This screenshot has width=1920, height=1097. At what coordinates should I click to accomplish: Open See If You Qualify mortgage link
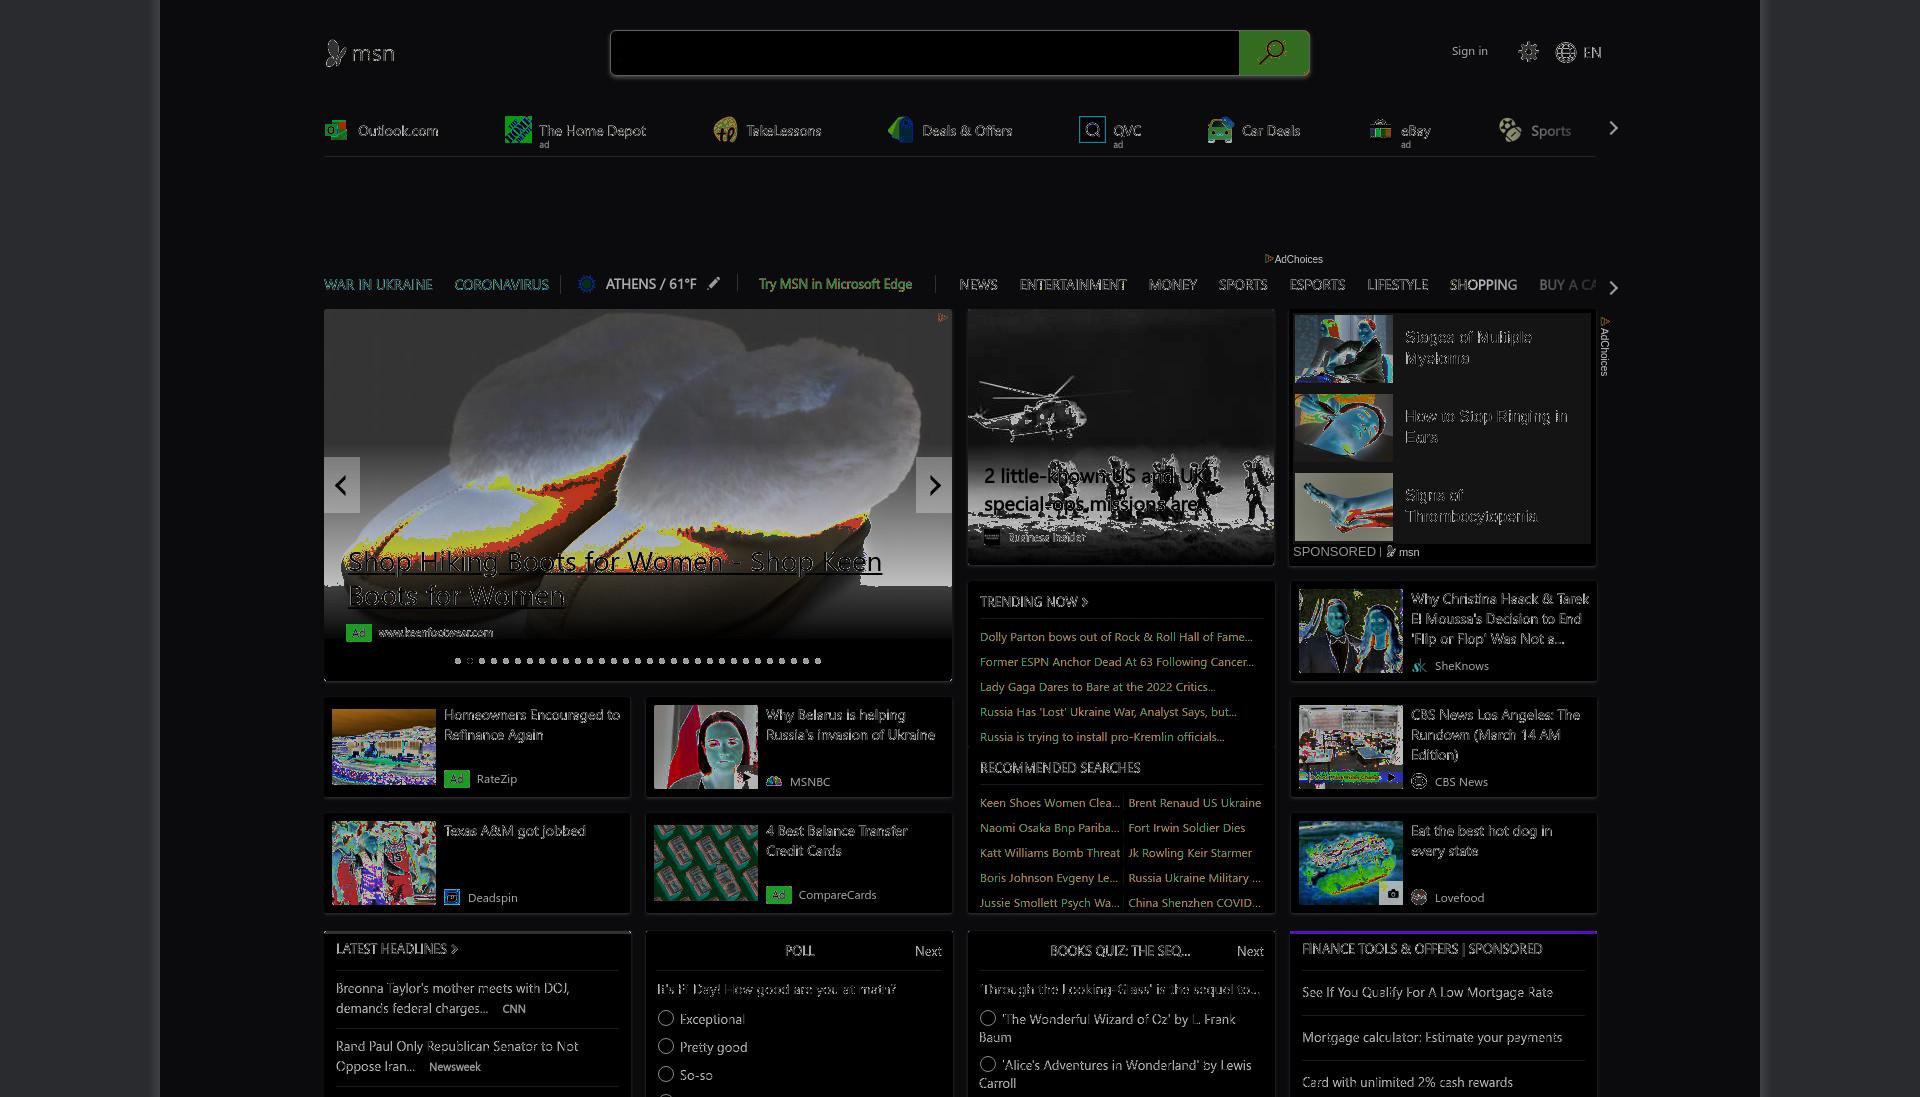pos(1427,992)
